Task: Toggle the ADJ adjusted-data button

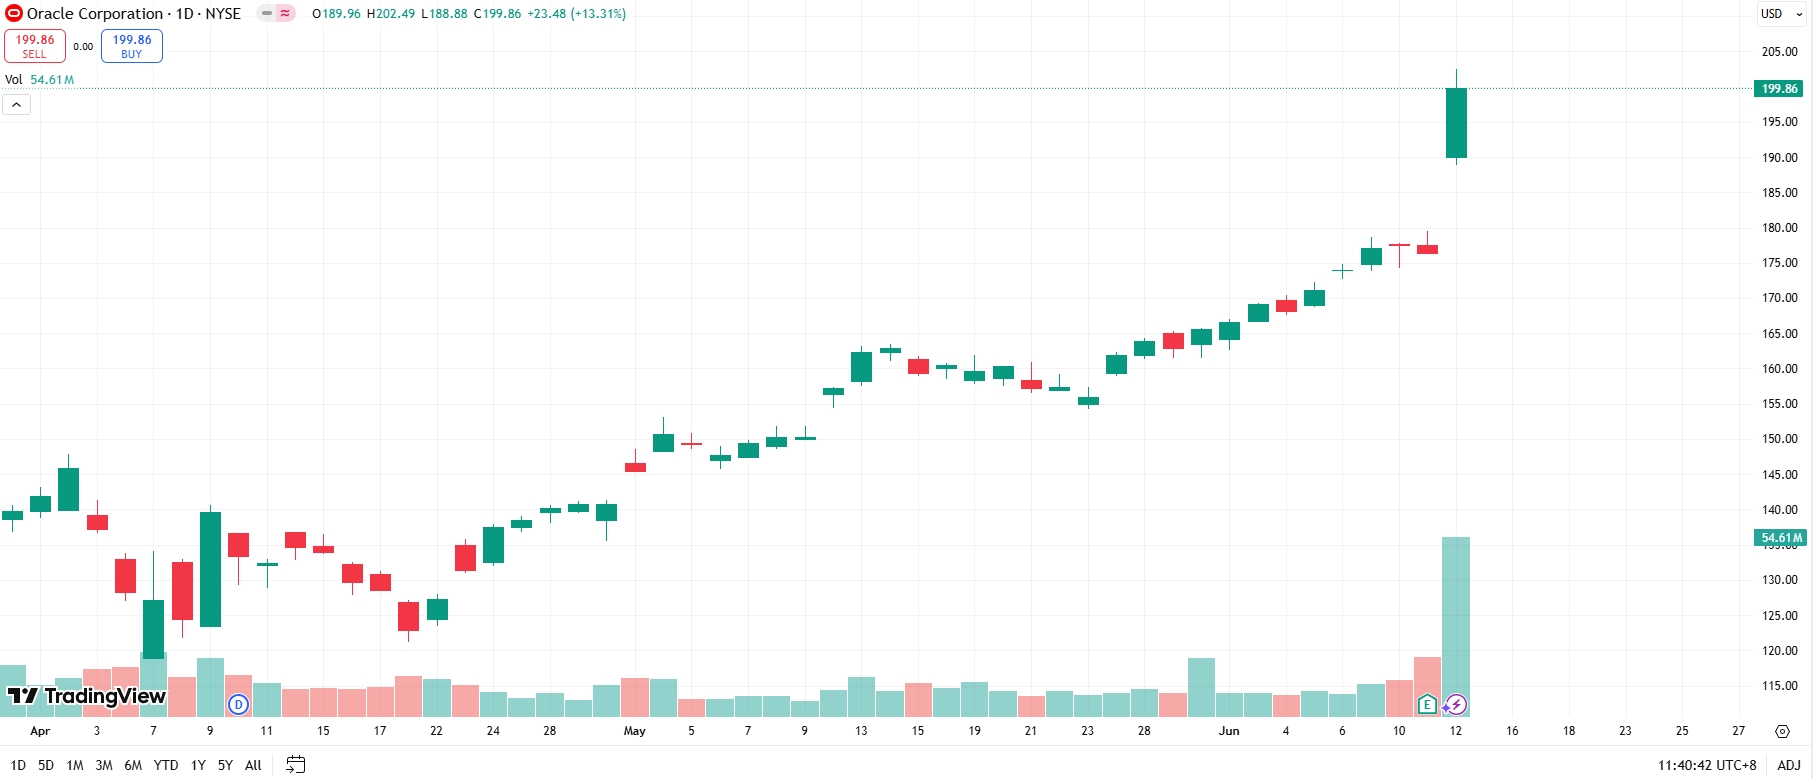Action: 1789,765
